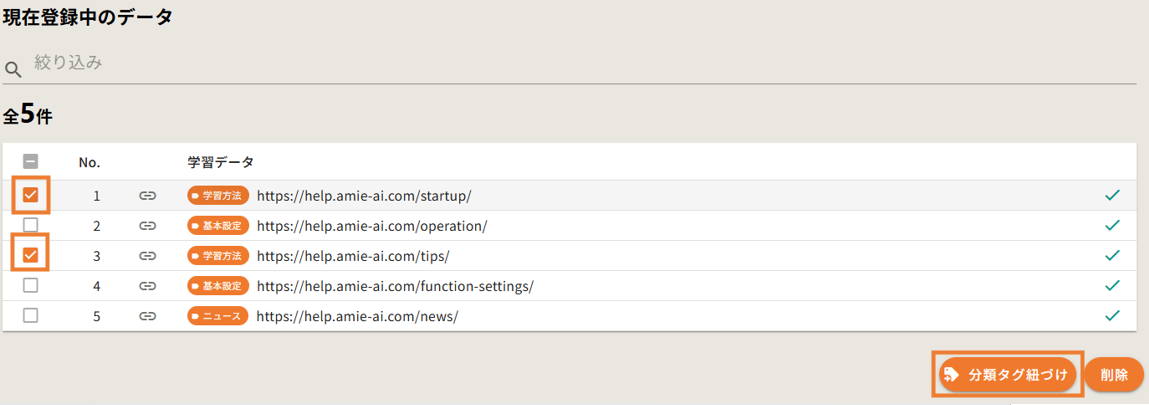Uncheck the checkbox for row 3

coord(31,255)
